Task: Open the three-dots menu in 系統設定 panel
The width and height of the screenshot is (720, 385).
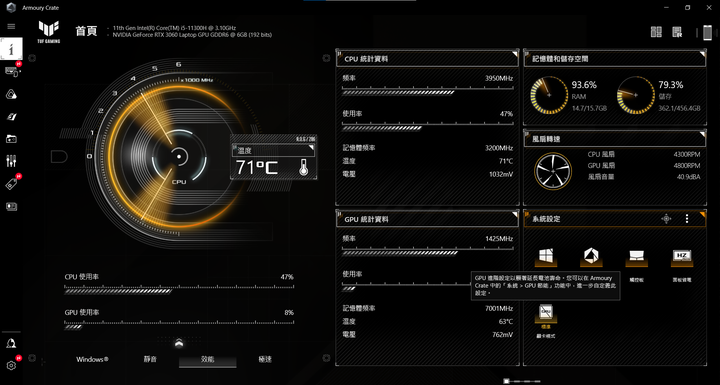Action: [687, 219]
